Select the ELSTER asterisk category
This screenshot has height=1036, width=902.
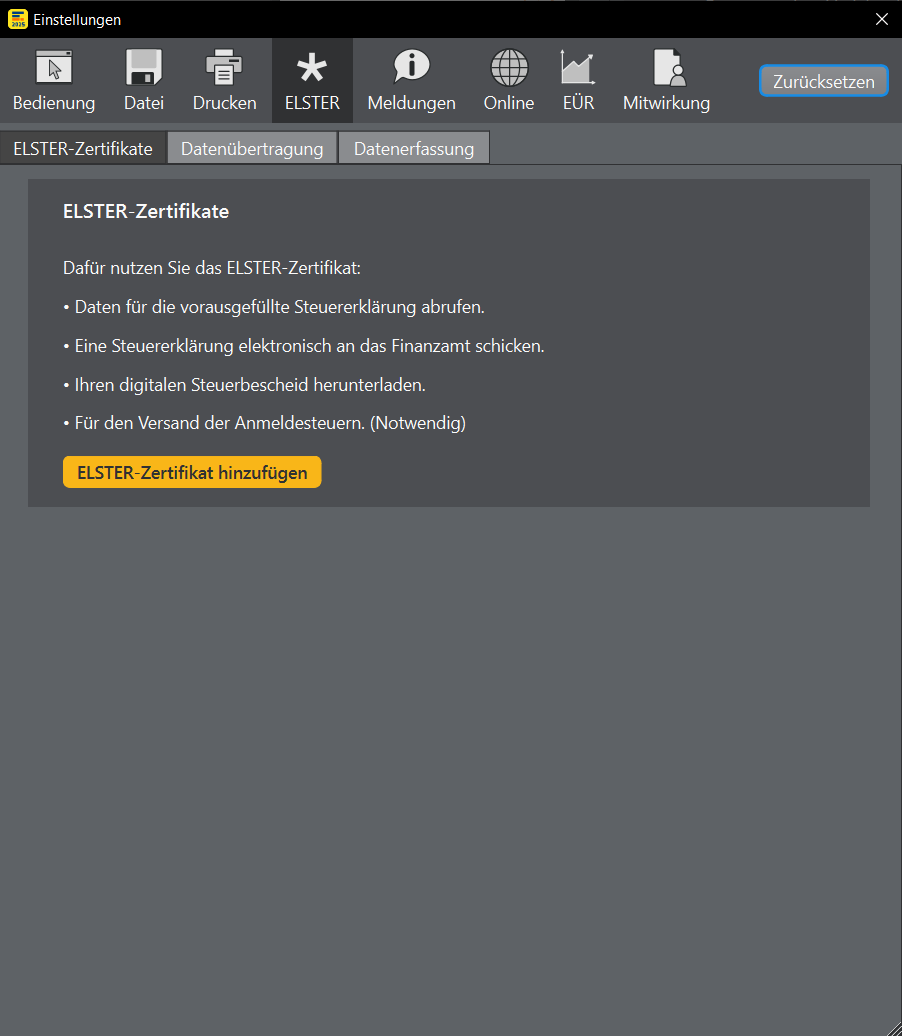coord(312,80)
